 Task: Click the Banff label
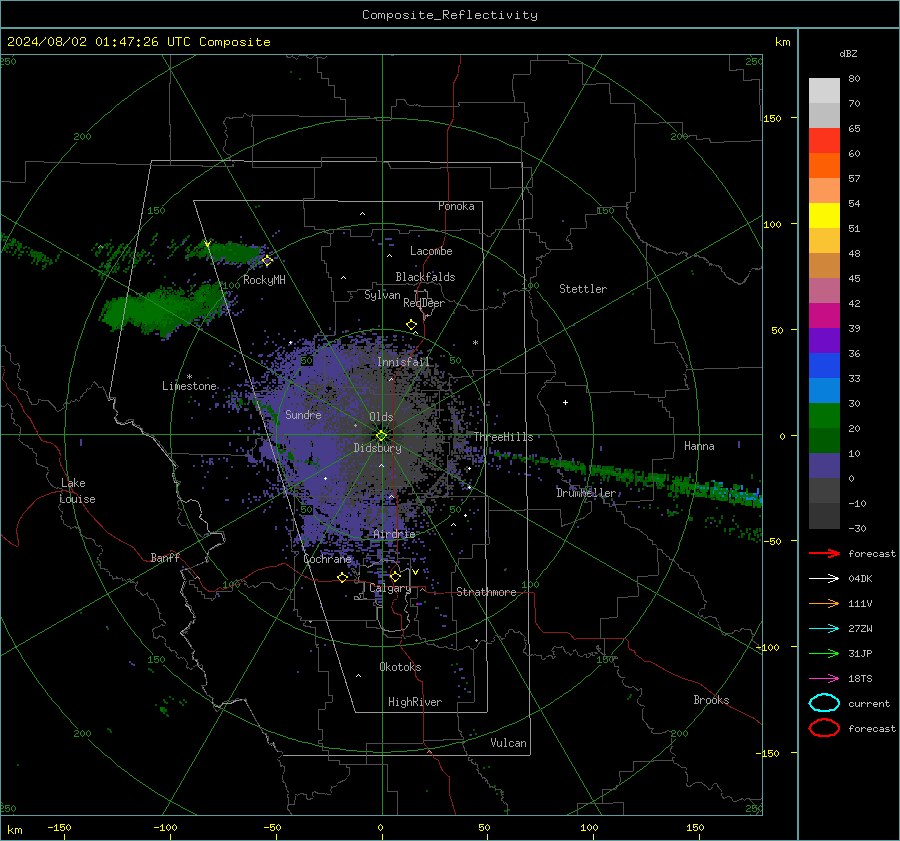tap(165, 557)
